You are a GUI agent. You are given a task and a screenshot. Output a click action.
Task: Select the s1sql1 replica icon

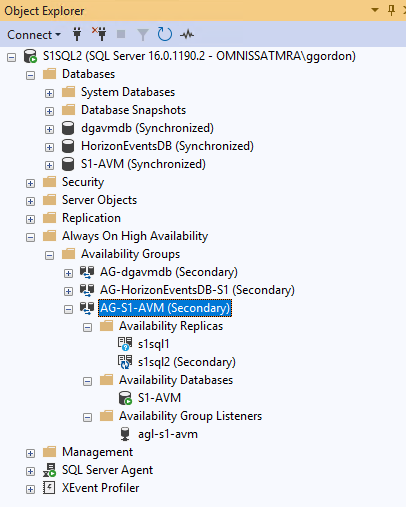[125, 344]
